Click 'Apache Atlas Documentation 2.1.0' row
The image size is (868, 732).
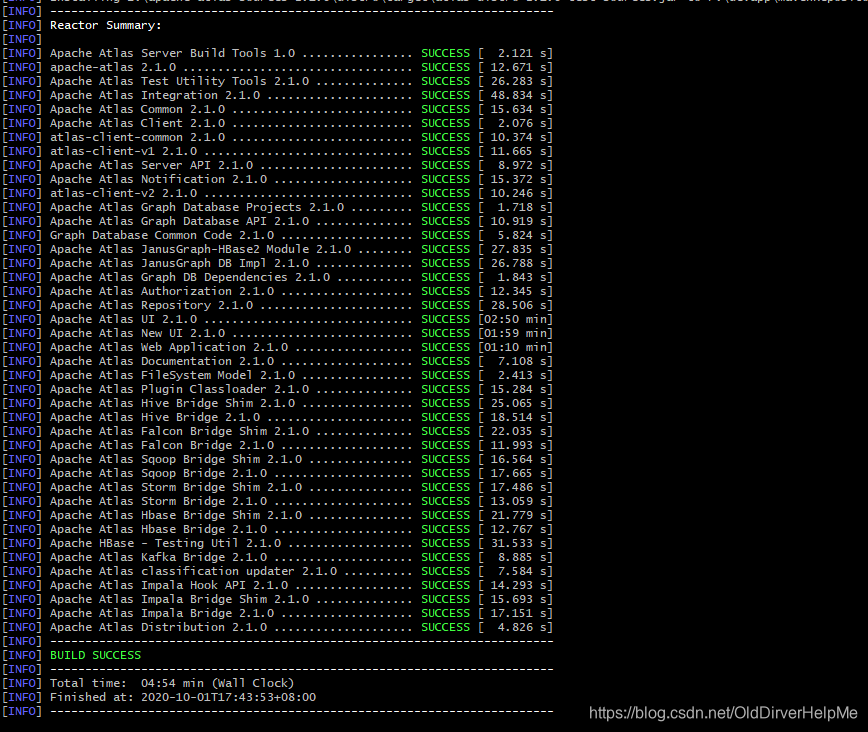162,361
